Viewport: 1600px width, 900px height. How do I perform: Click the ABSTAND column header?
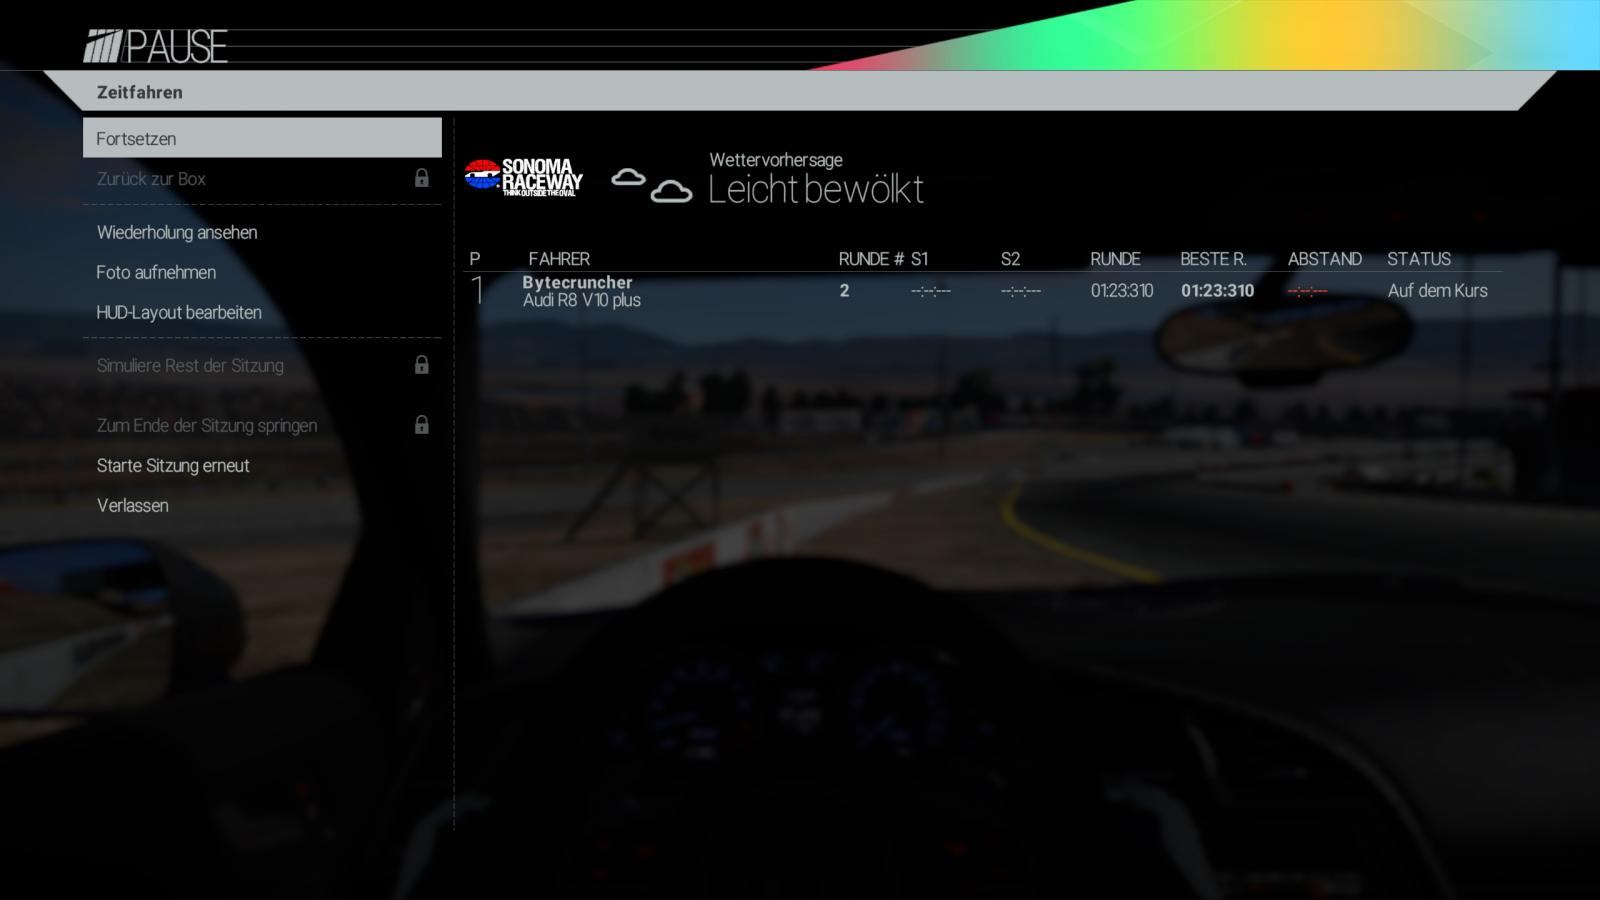(x=1325, y=259)
